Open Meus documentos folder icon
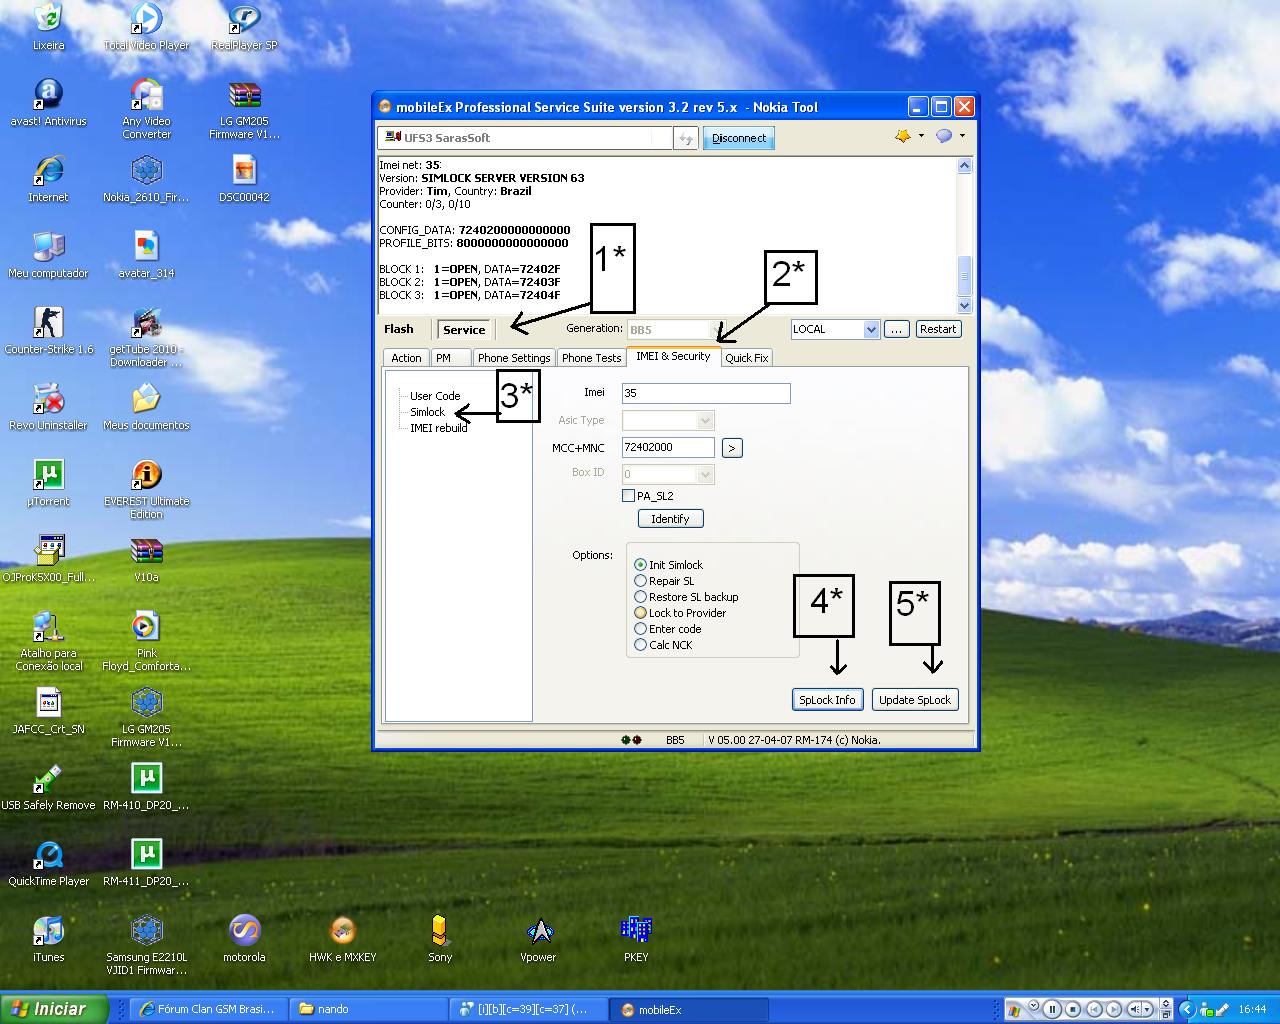1280x1024 pixels. [x=146, y=407]
